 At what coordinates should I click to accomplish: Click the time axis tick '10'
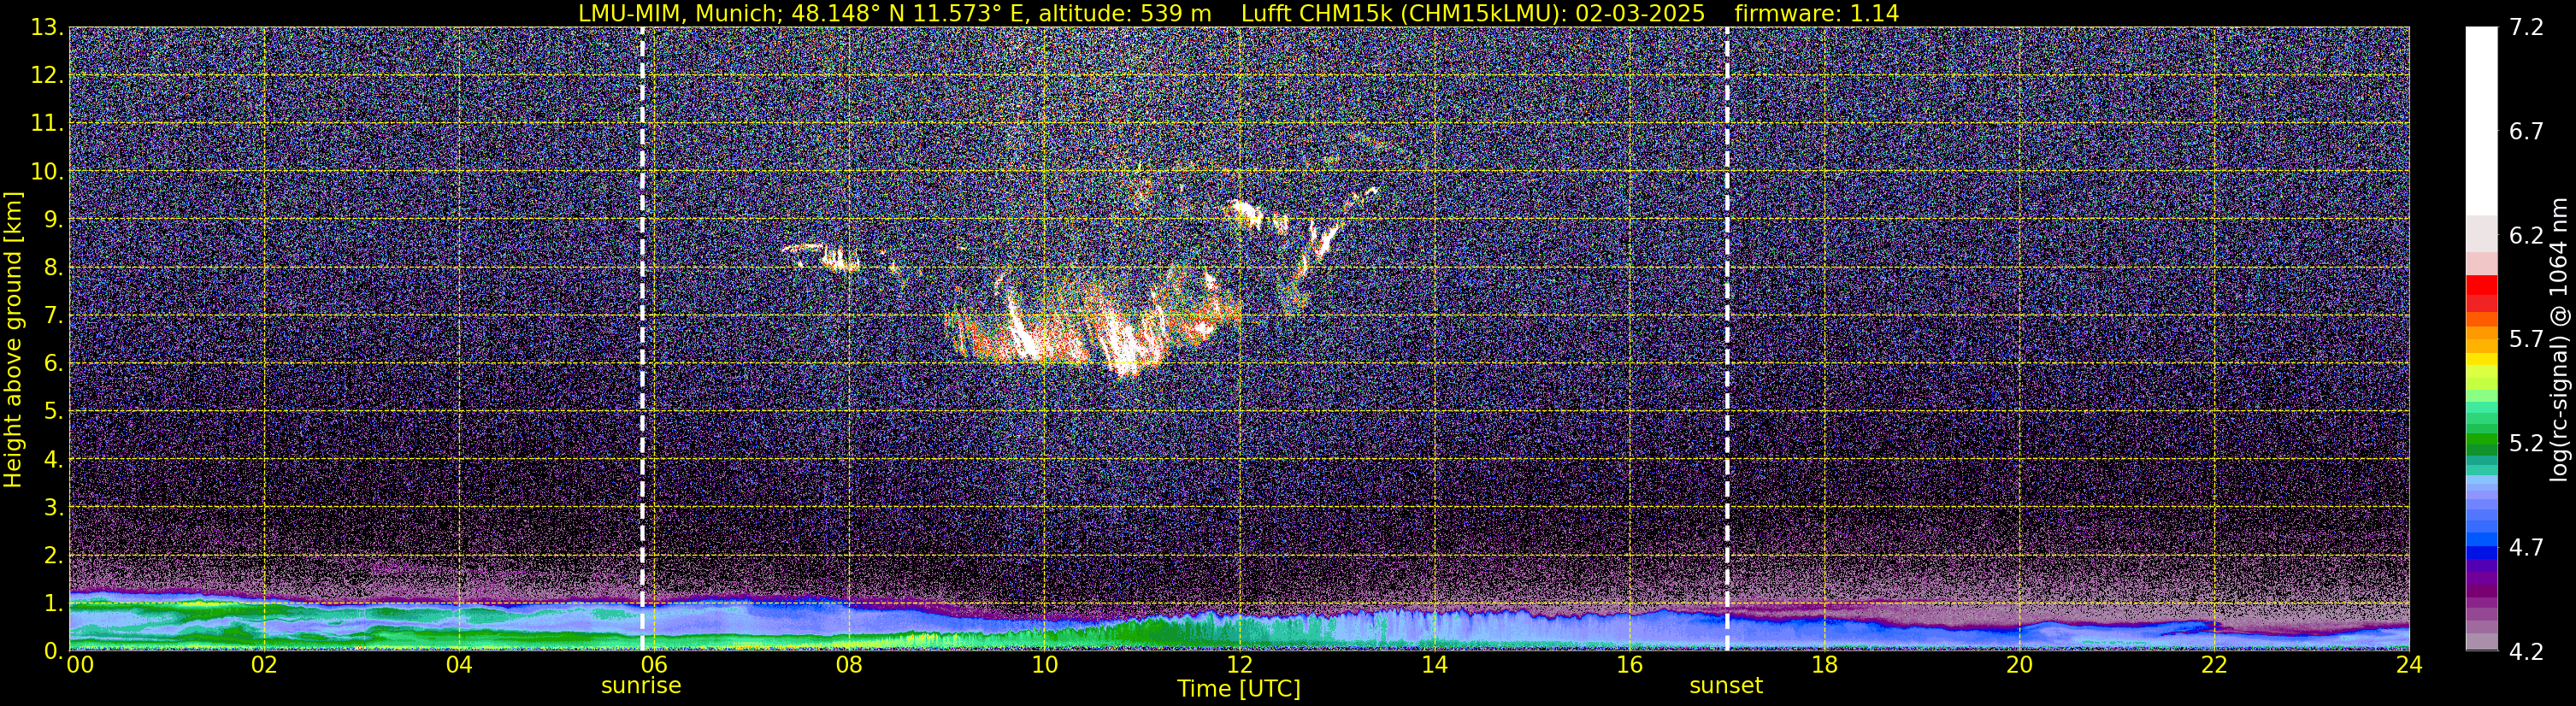pos(1044,665)
